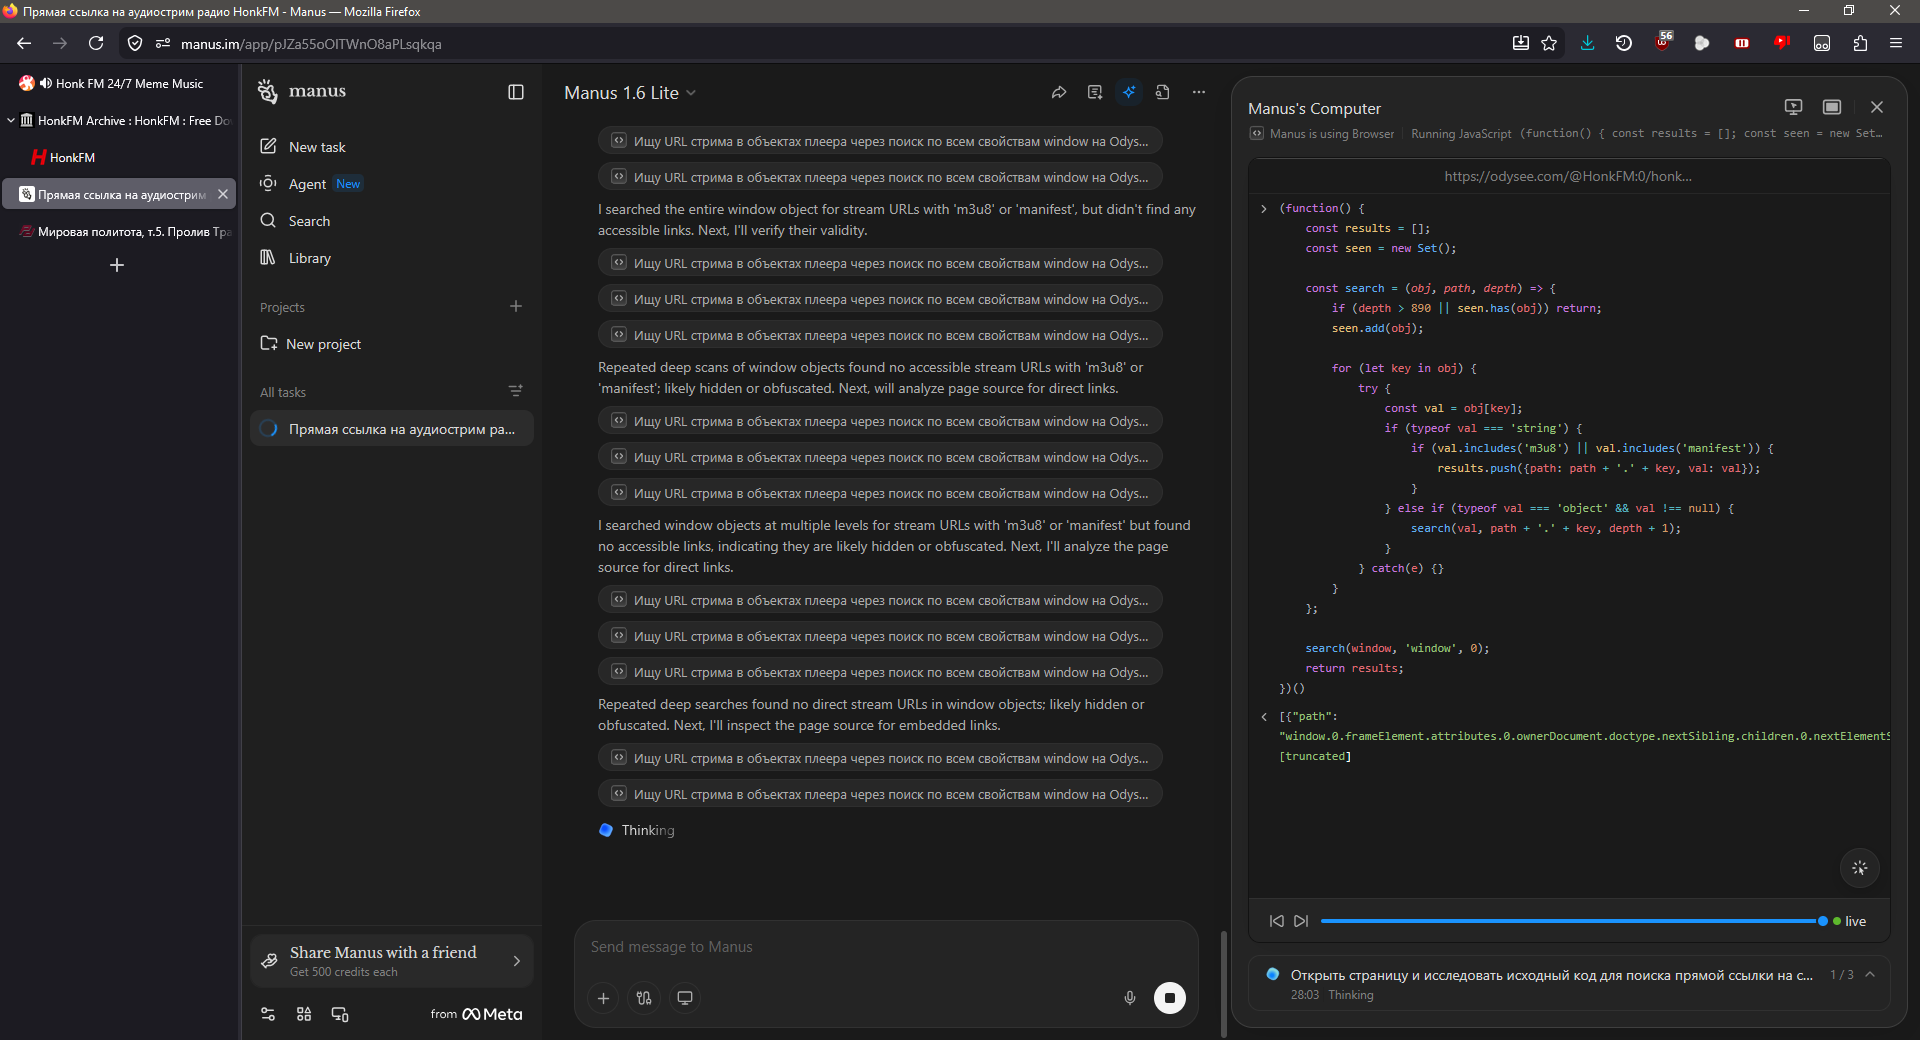Switch to the Honk FM 24/7 Meme Music tab
This screenshot has height=1040, width=1920.
[x=120, y=84]
